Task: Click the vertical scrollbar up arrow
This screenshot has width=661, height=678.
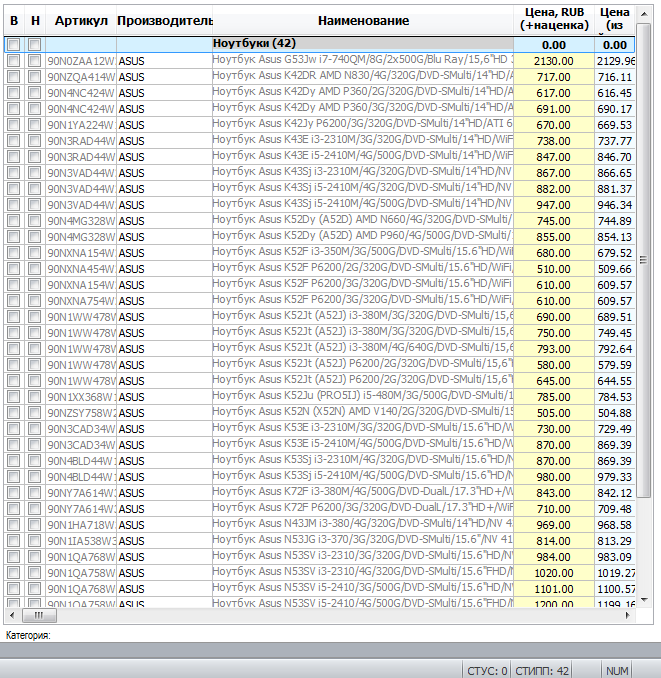Action: [644, 14]
